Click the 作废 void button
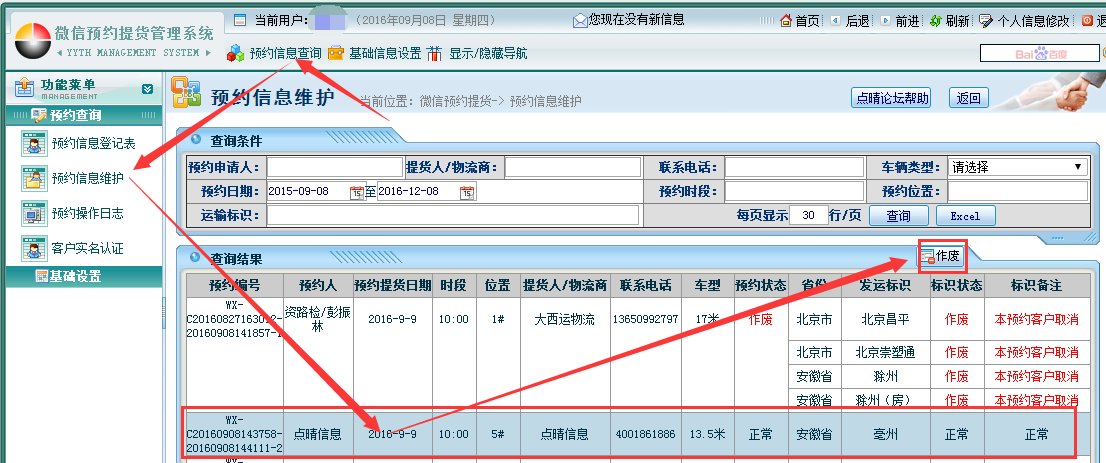The image size is (1106, 463). (941, 257)
